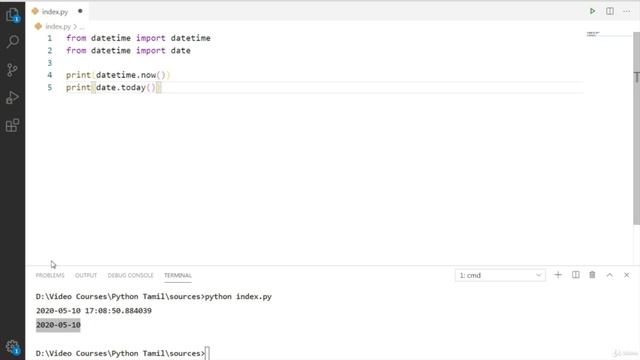The image size is (640, 360).
Task: Click line number 1 in gutter
Action: (x=49, y=38)
